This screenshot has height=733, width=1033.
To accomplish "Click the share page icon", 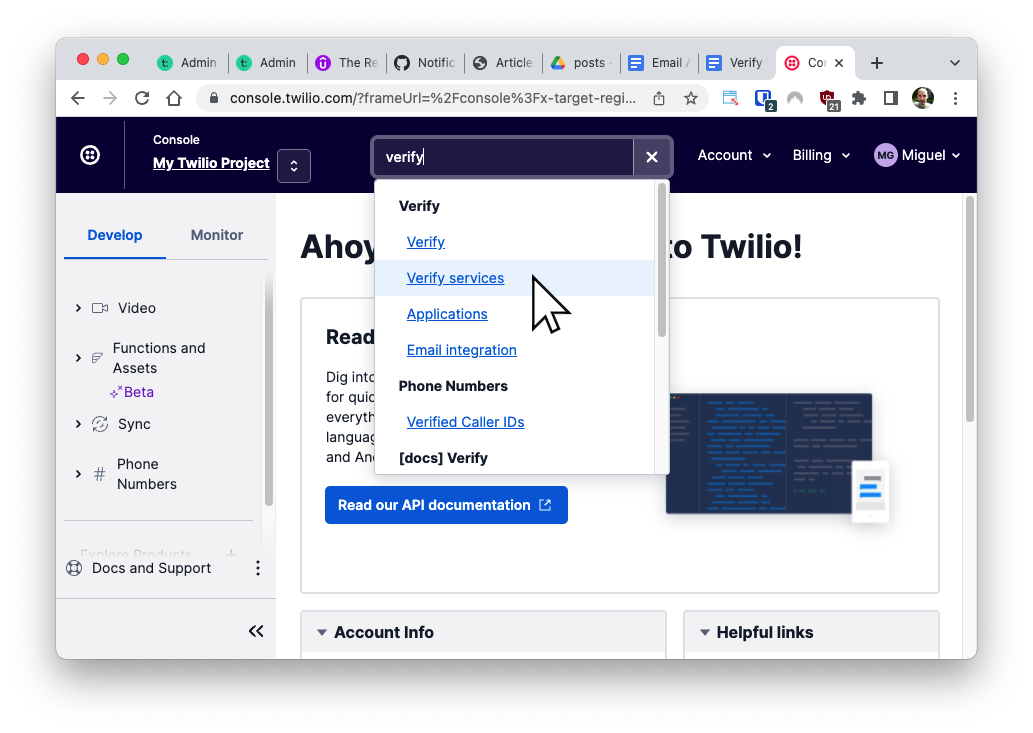I will (659, 99).
